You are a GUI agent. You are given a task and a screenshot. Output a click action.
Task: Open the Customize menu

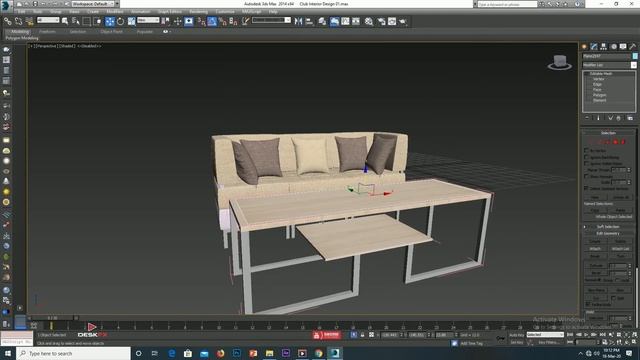tap(225, 12)
